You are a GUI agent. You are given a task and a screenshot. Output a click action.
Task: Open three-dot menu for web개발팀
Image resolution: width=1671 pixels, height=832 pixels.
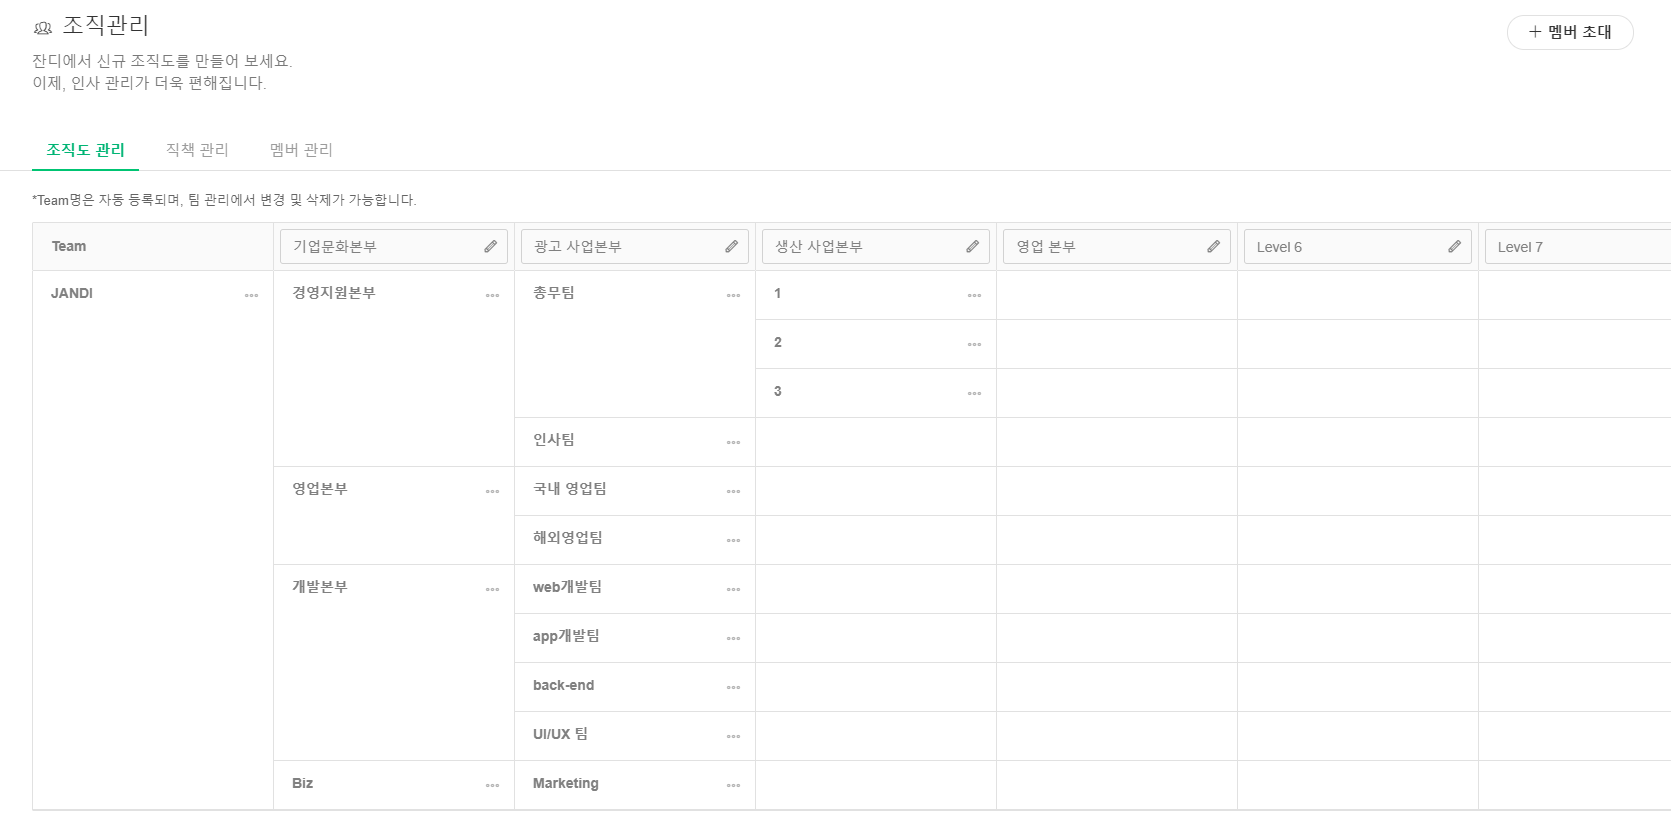pos(733,589)
